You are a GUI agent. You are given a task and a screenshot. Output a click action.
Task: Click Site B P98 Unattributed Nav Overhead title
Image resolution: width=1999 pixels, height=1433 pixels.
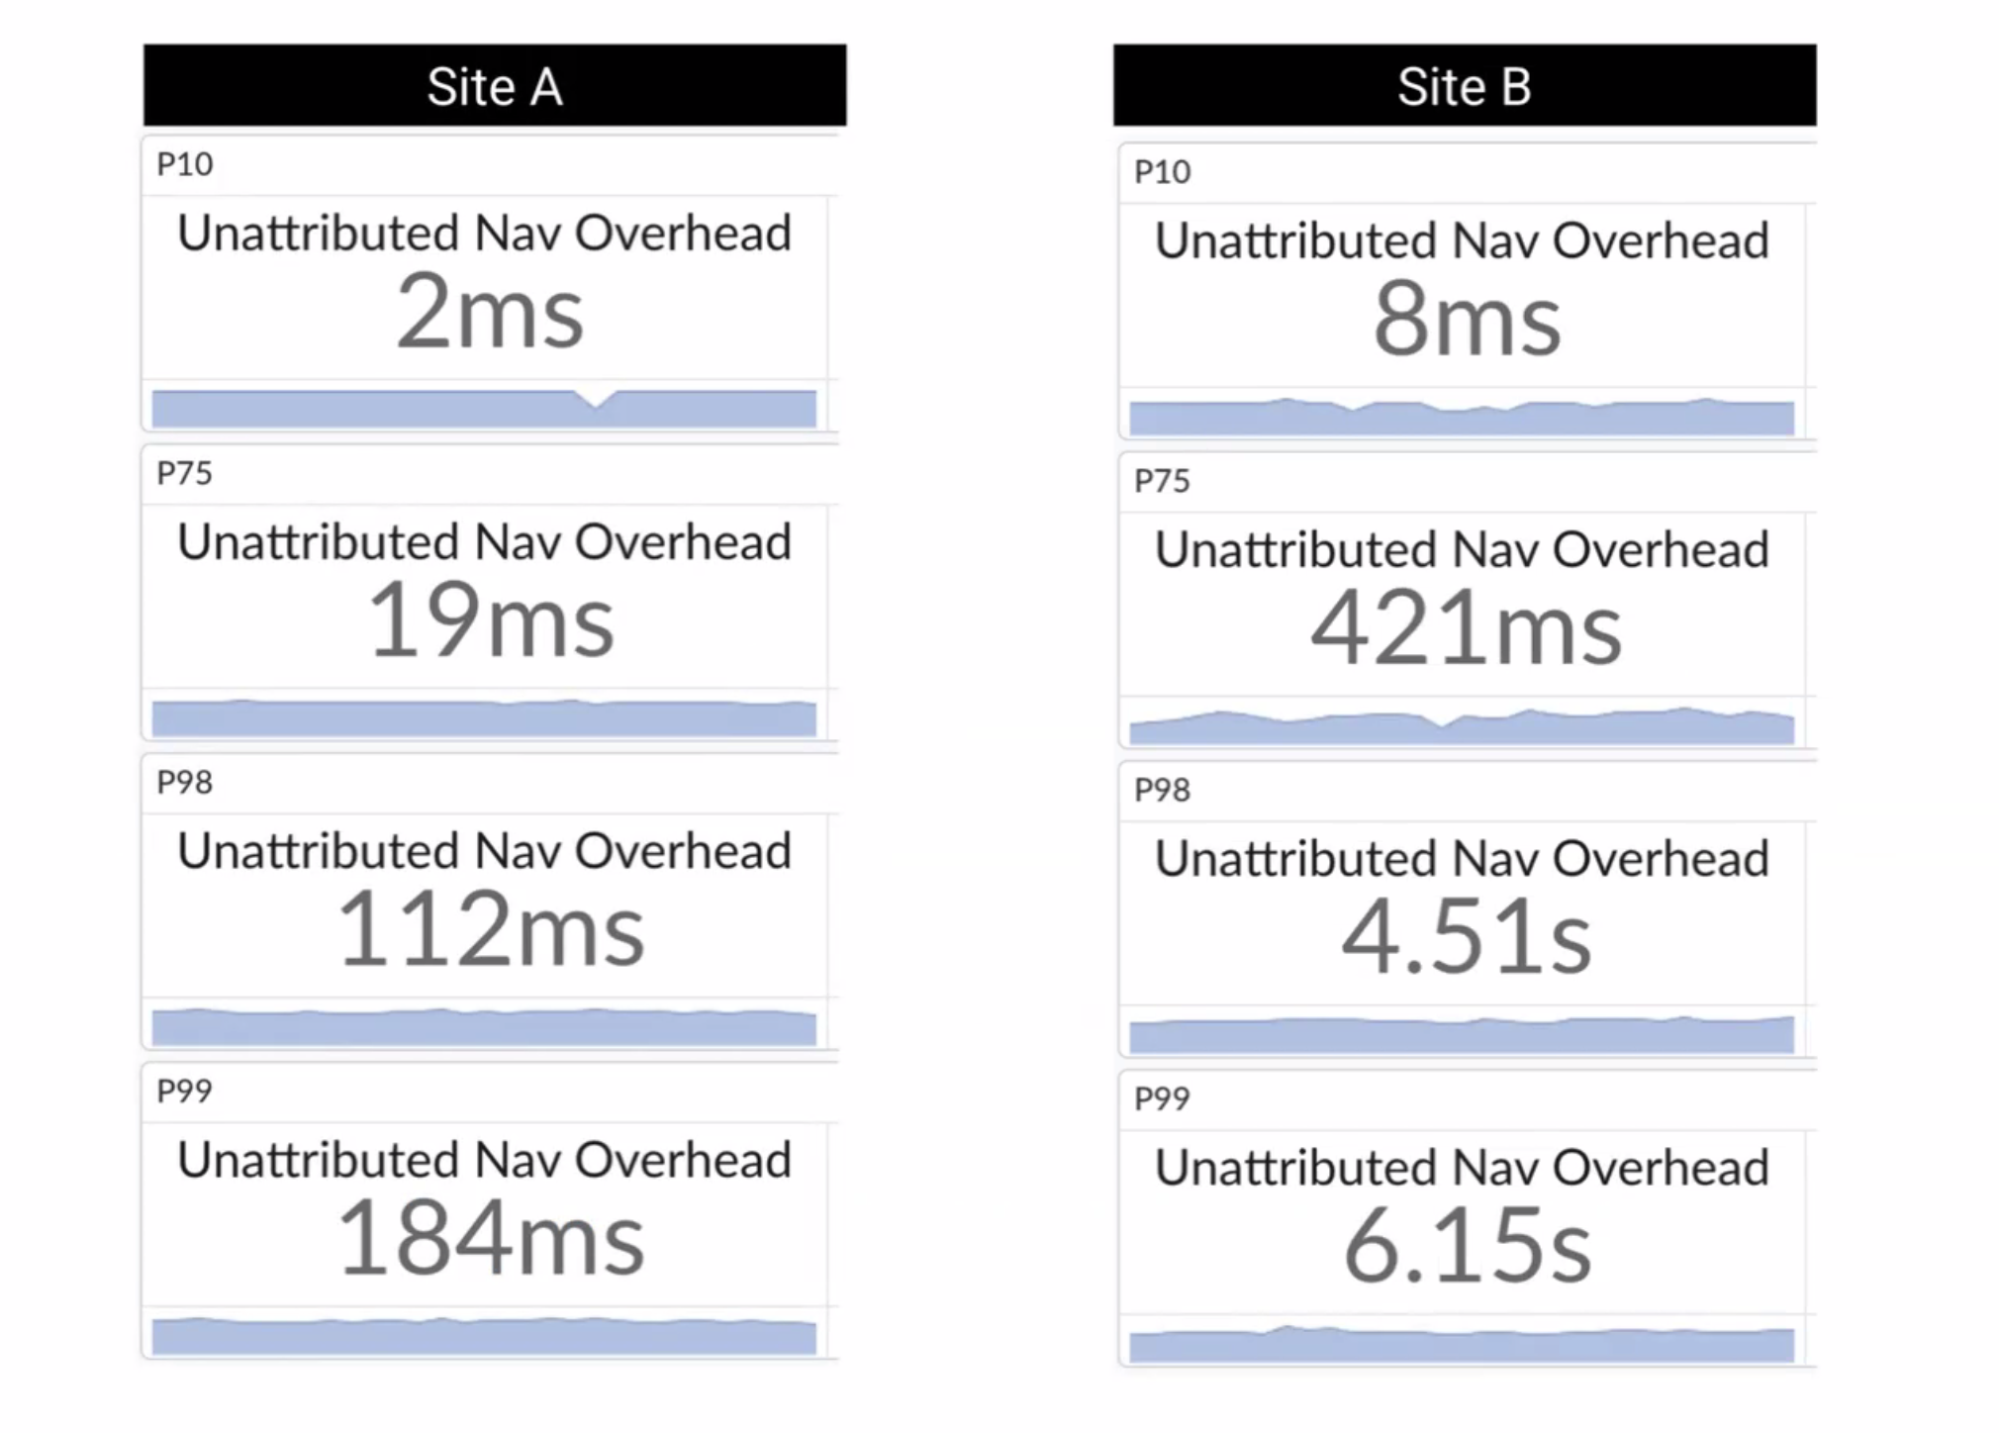(1461, 859)
